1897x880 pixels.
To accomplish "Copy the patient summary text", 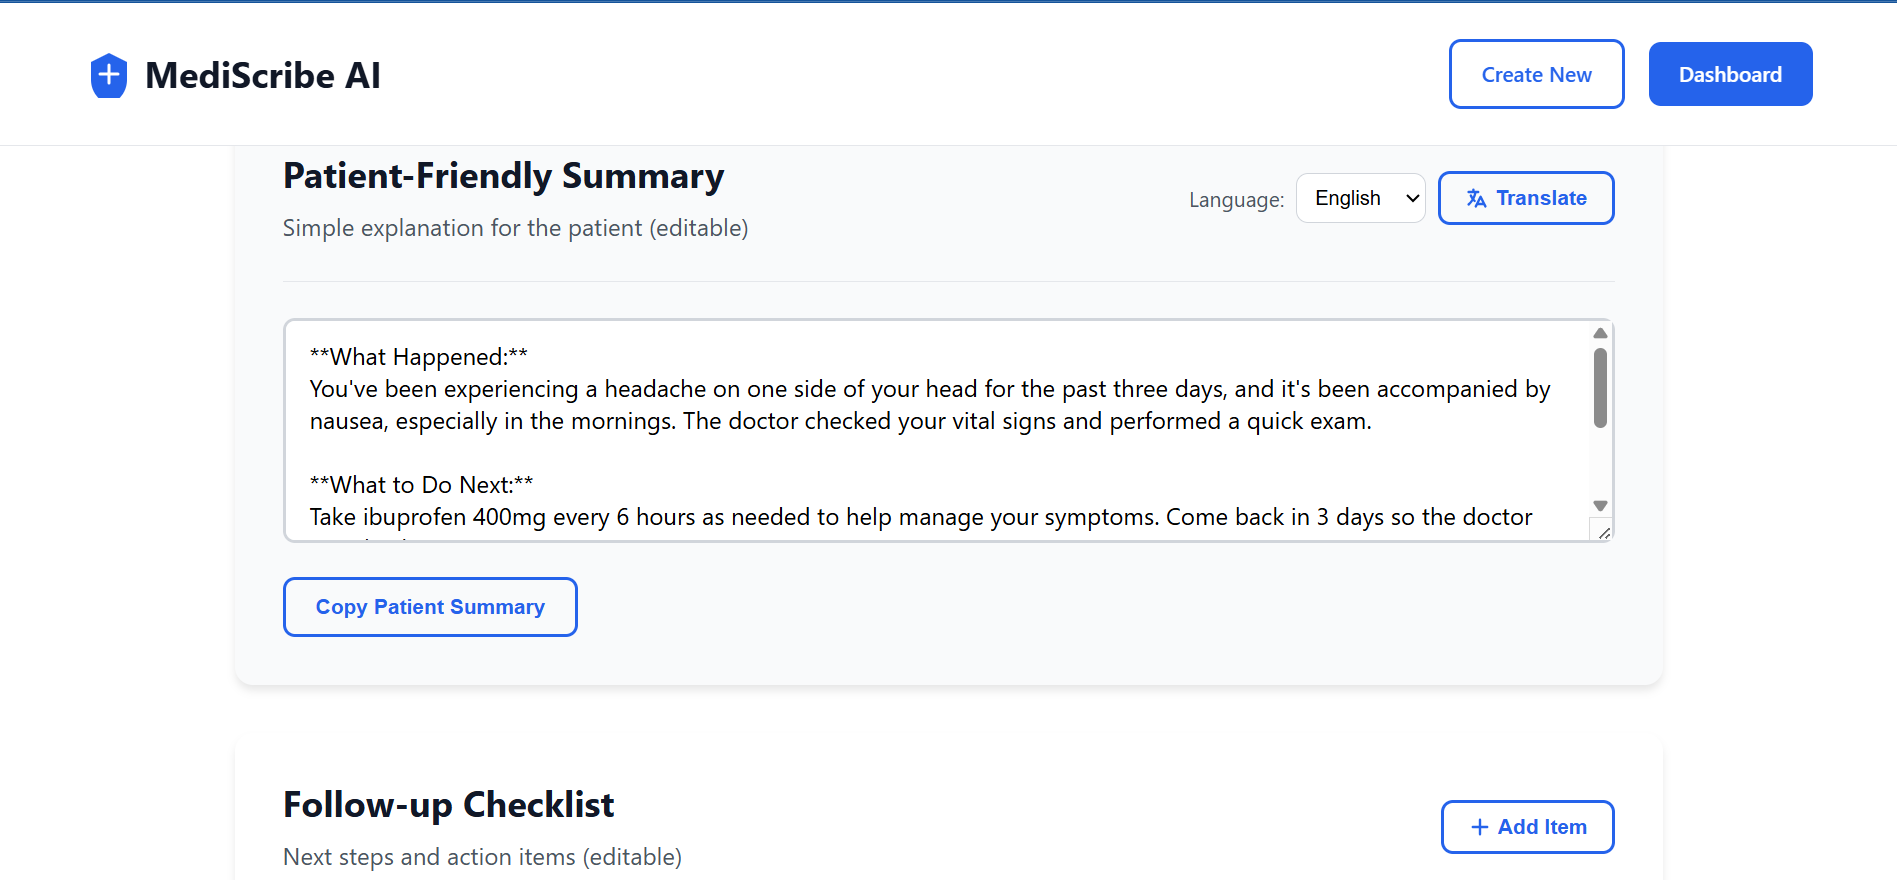I will tap(430, 607).
